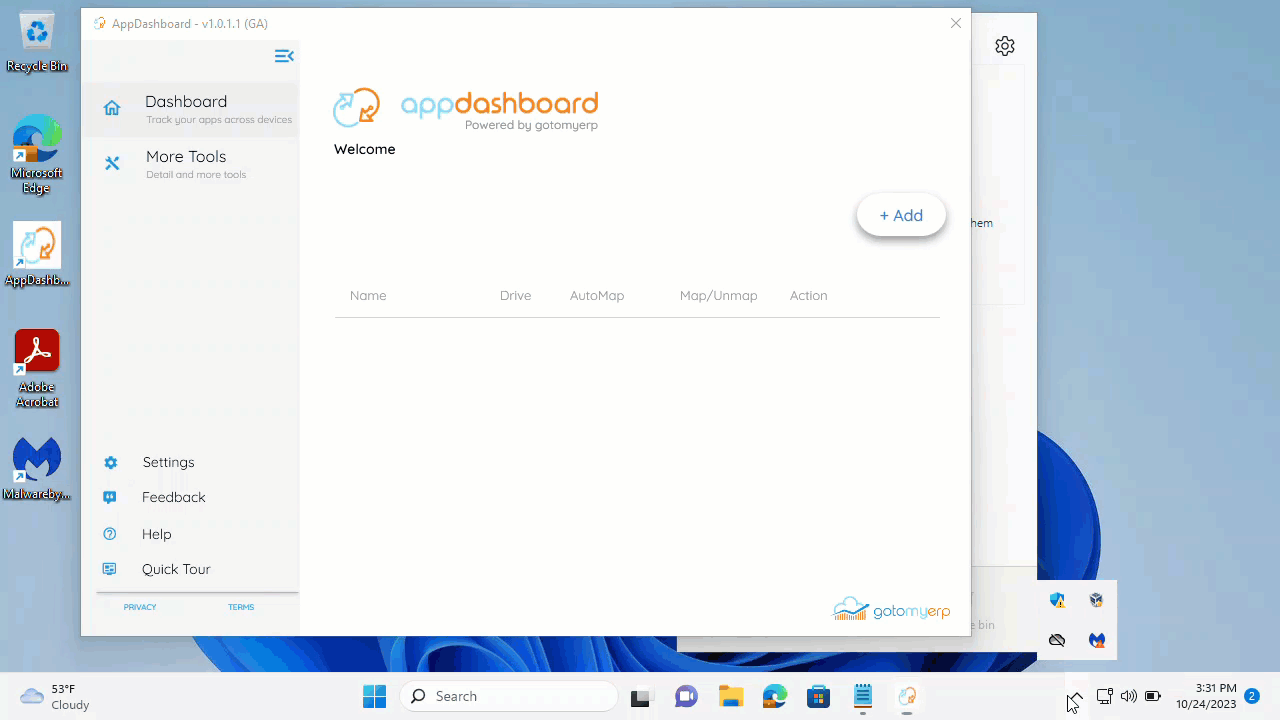Open the volume speaker icon in tray
This screenshot has height=720, width=1280.
point(1129,696)
